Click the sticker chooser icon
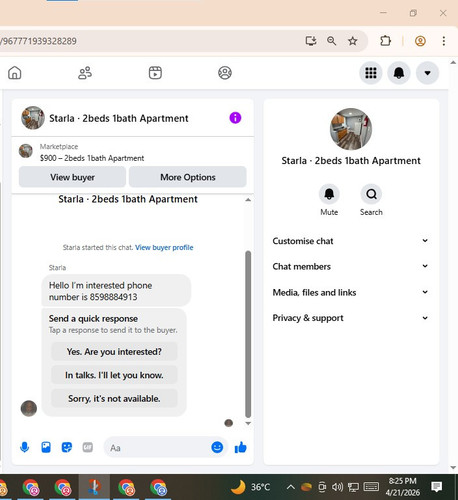Viewport: 458px width, 500px height. tap(67, 447)
